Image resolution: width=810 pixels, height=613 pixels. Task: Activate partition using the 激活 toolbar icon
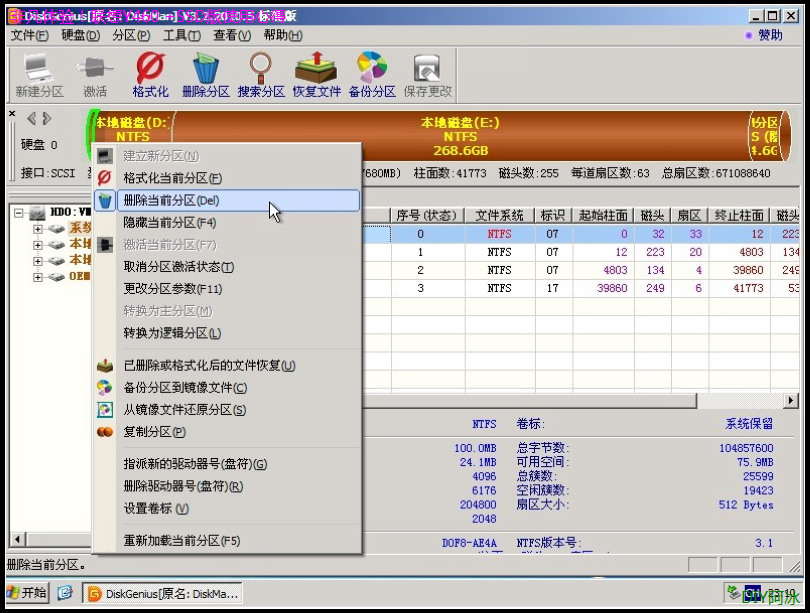pyautogui.click(x=92, y=75)
